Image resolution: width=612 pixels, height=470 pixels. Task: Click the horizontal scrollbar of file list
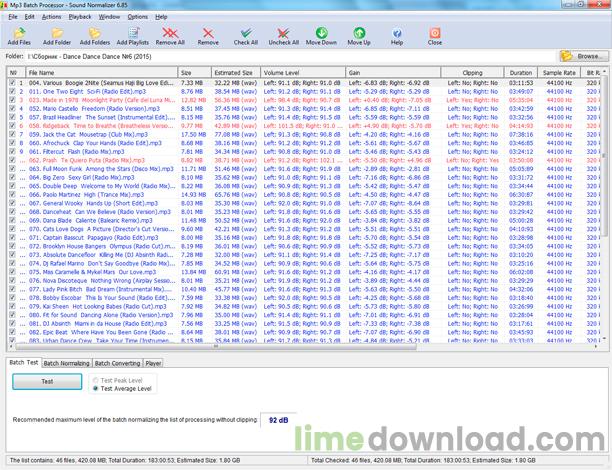[215, 347]
